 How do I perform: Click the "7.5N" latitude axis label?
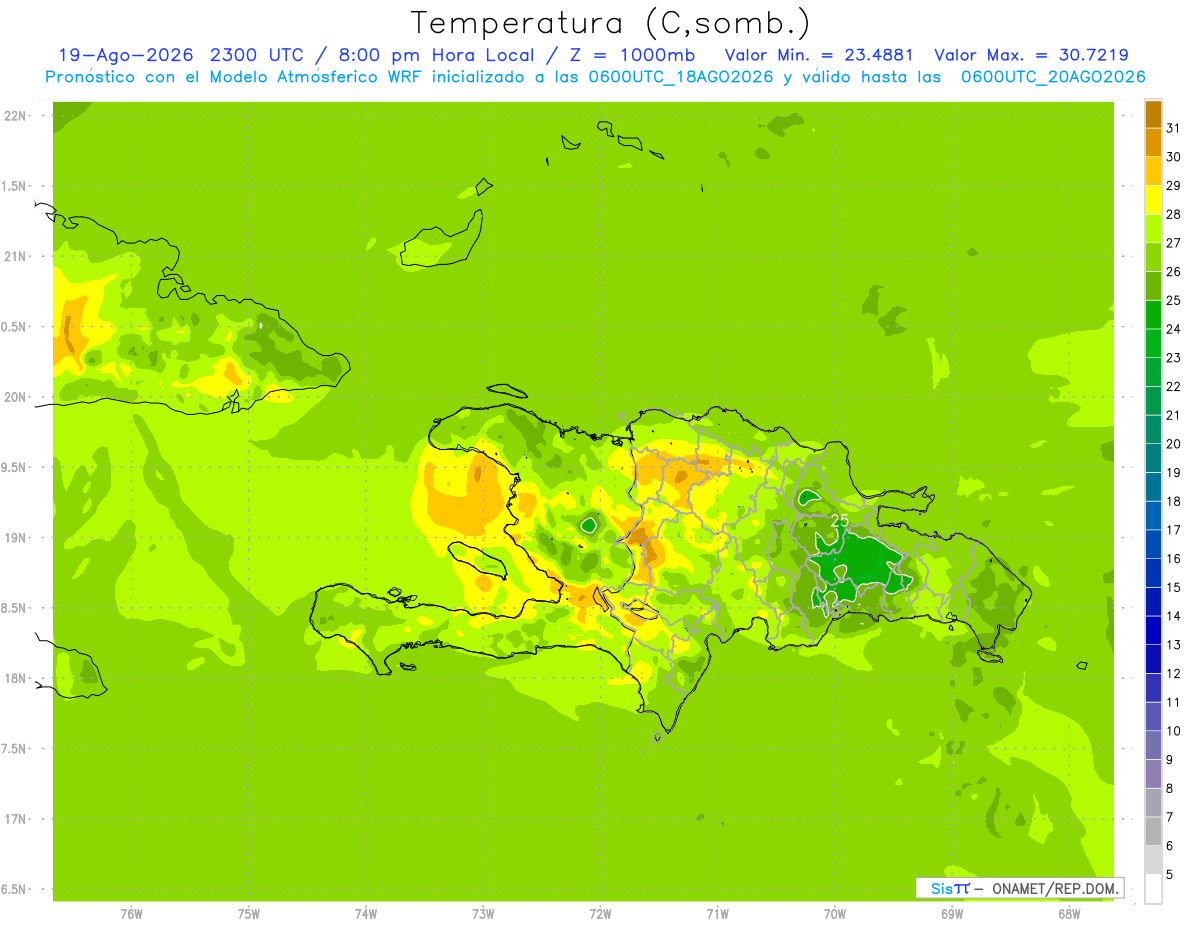pos(15,749)
